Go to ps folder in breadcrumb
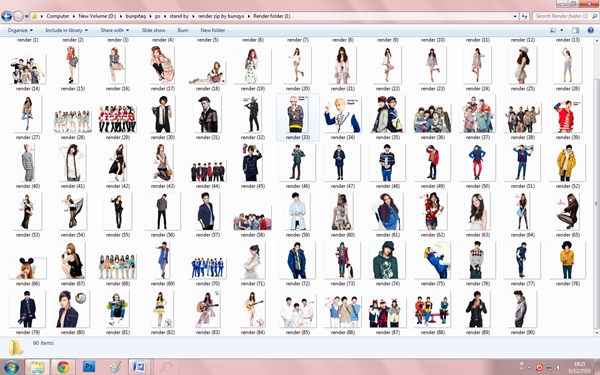The height and width of the screenshot is (375, 600). coord(158,16)
